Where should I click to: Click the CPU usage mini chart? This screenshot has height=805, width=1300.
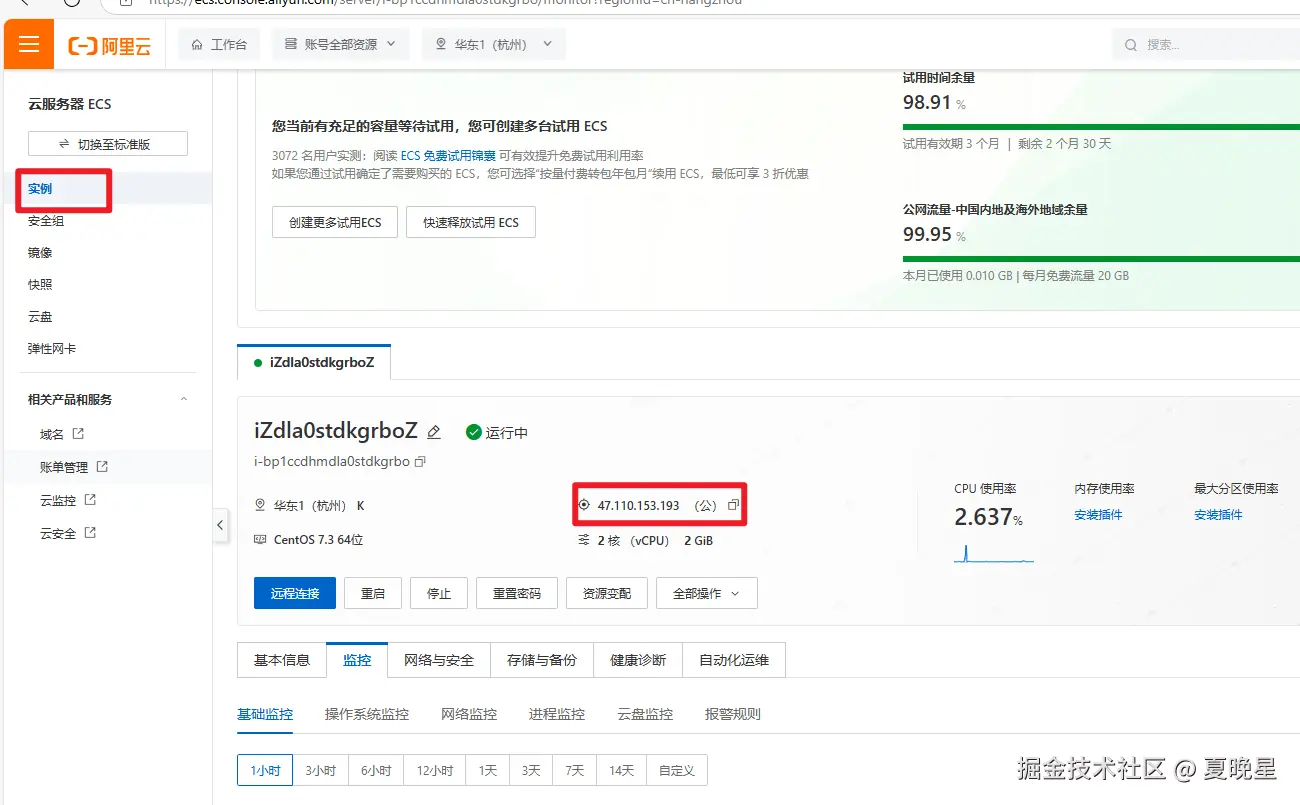click(x=994, y=552)
